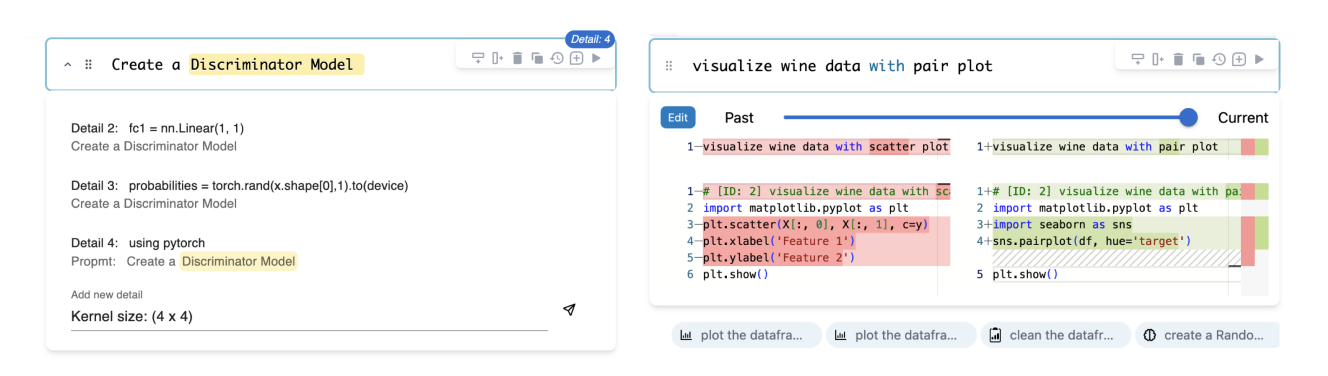
Task: Click the Edit button in diff view
Action: [x=678, y=118]
